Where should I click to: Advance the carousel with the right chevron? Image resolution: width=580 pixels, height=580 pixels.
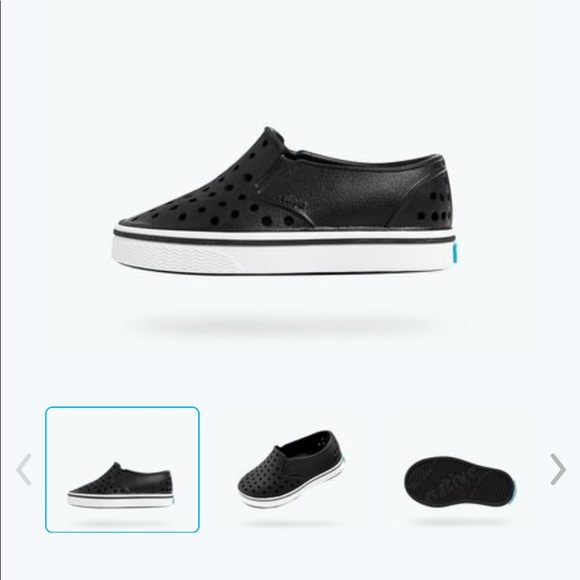(x=558, y=469)
